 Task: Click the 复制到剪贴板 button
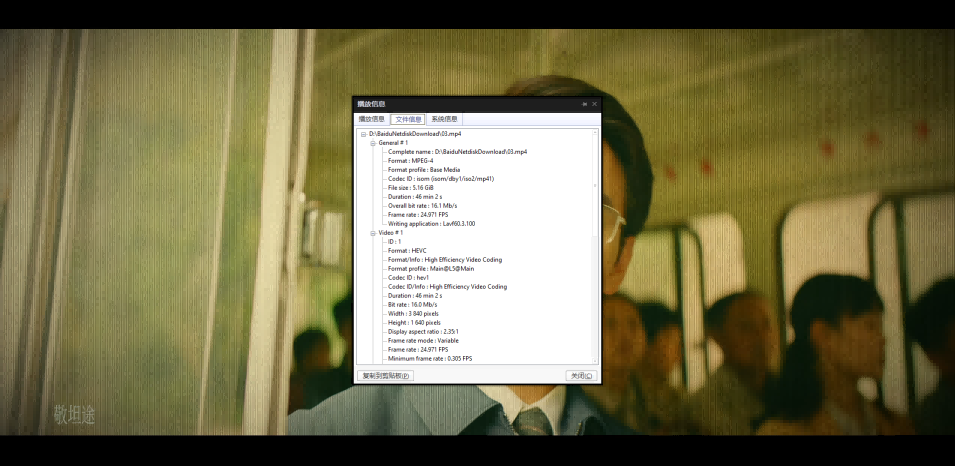pyautogui.click(x=385, y=376)
